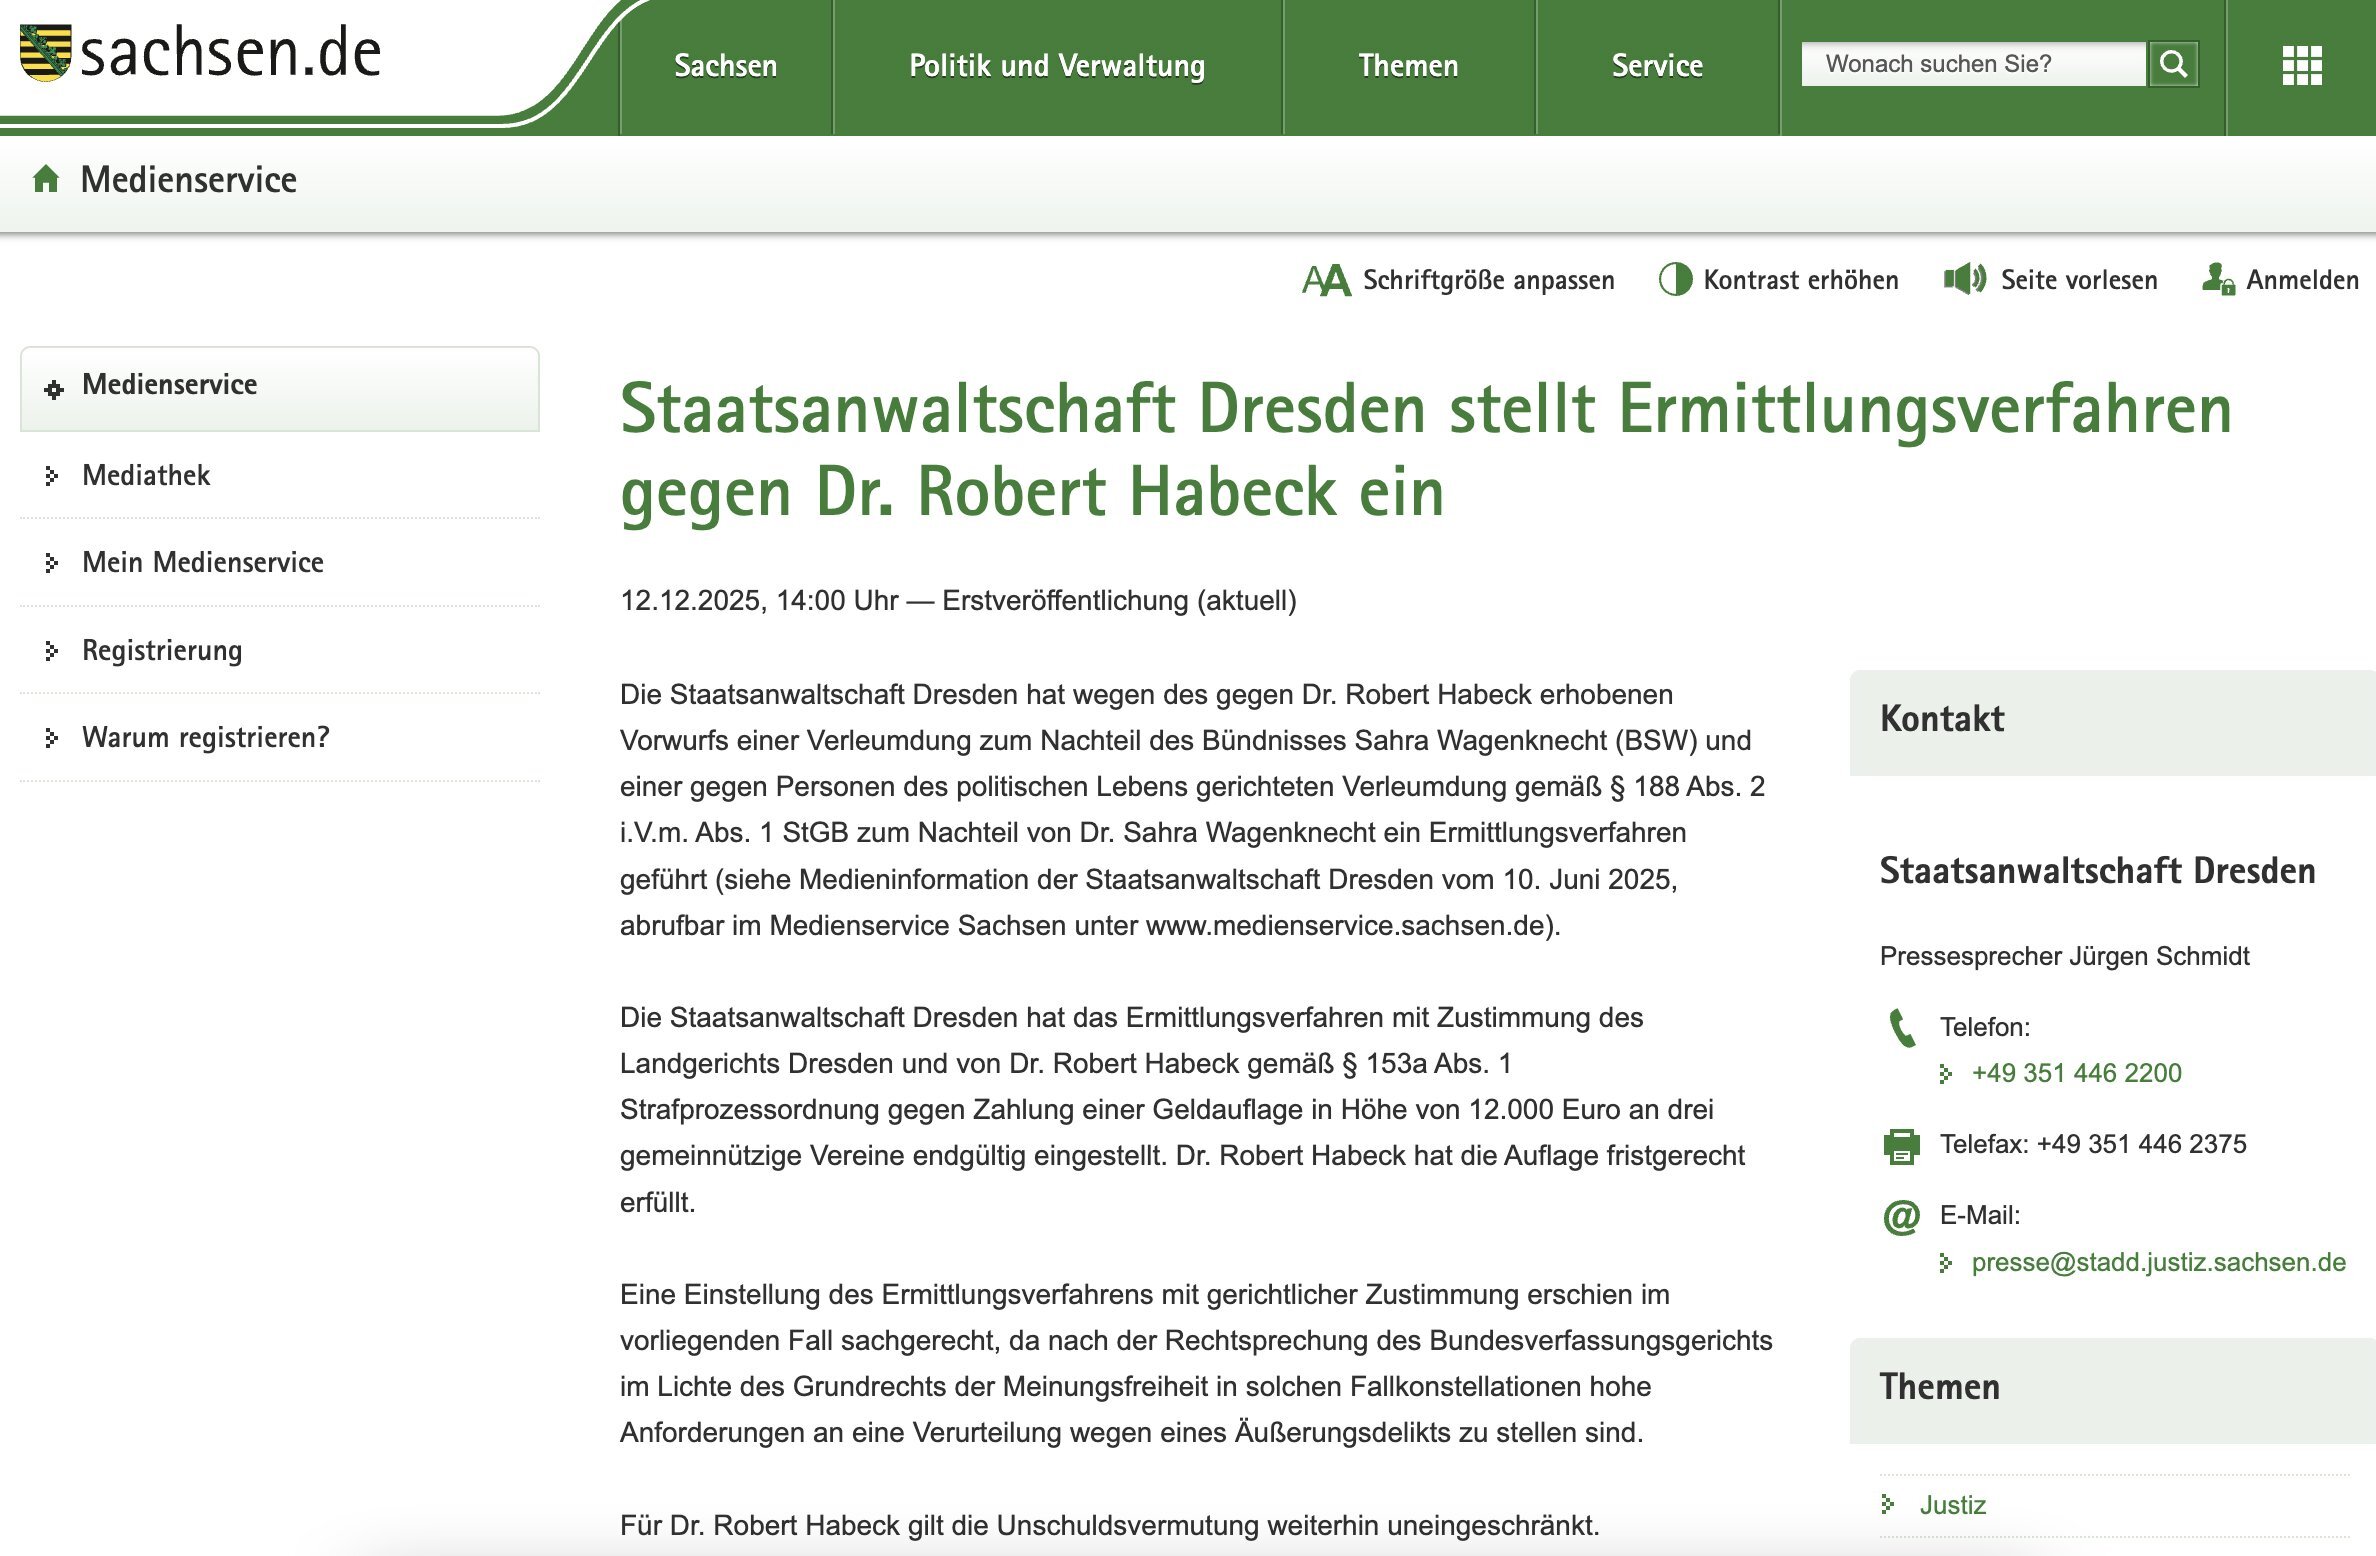Open the Justiz topic link
This screenshot has height=1556, width=2376.
(1952, 1505)
